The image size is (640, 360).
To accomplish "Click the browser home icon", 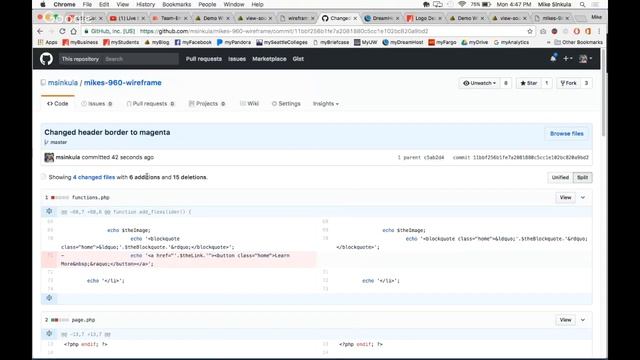I will click(73, 31).
